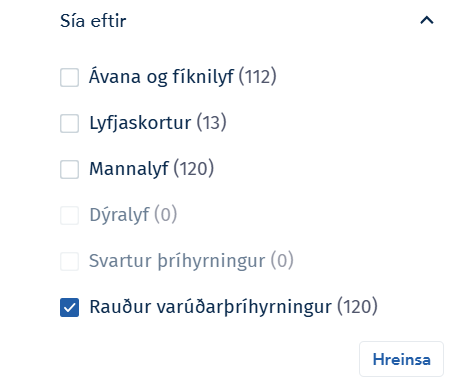This screenshot has height=379, width=463.
Task: Click the (0) count beside Dýralyf
Action: point(166,214)
